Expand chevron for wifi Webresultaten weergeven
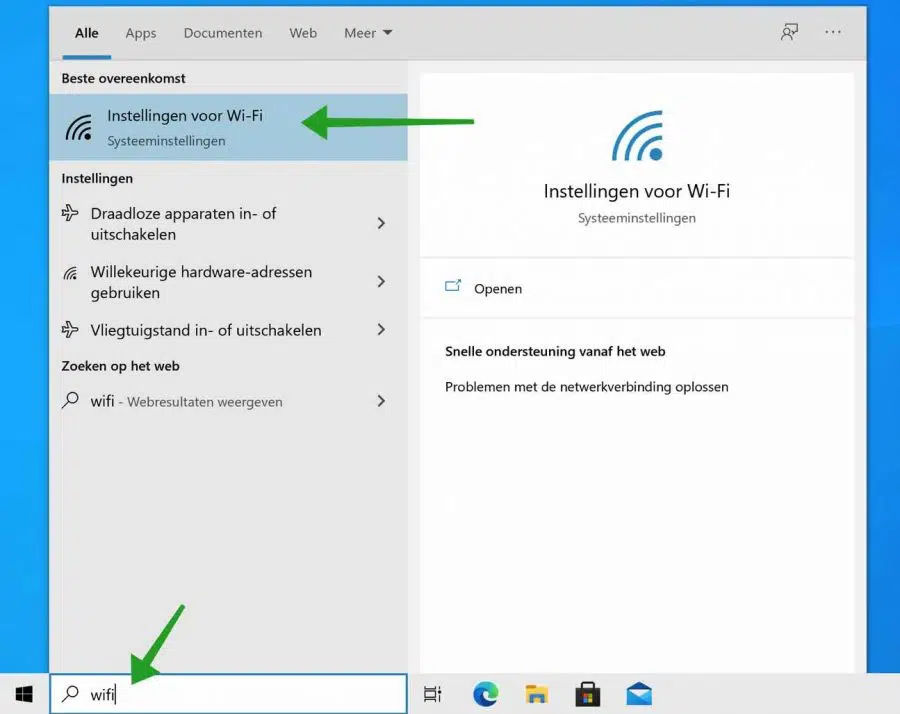Viewport: 900px width, 714px height. 381,401
